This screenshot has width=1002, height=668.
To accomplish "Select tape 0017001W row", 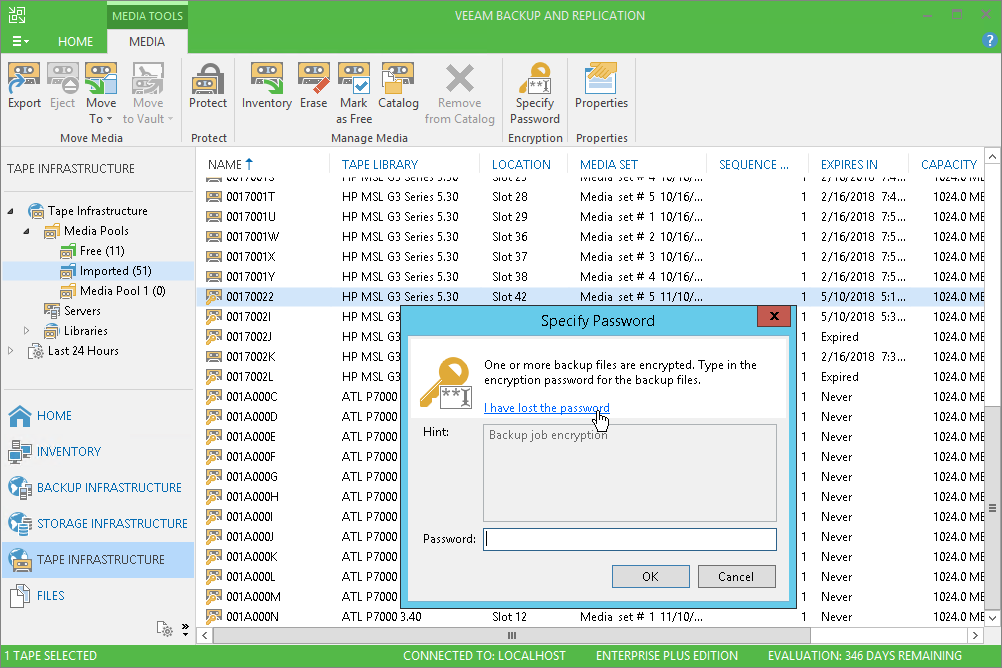I will [590, 237].
